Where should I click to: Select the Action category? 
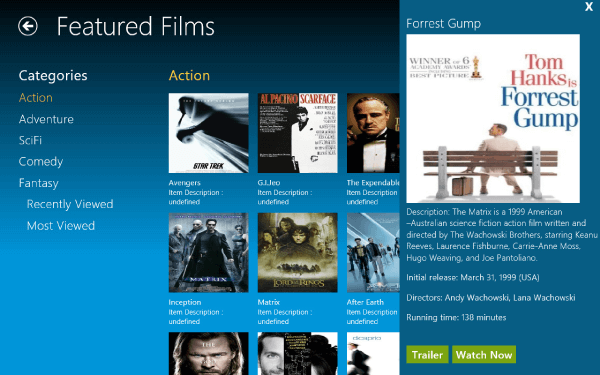(x=36, y=98)
